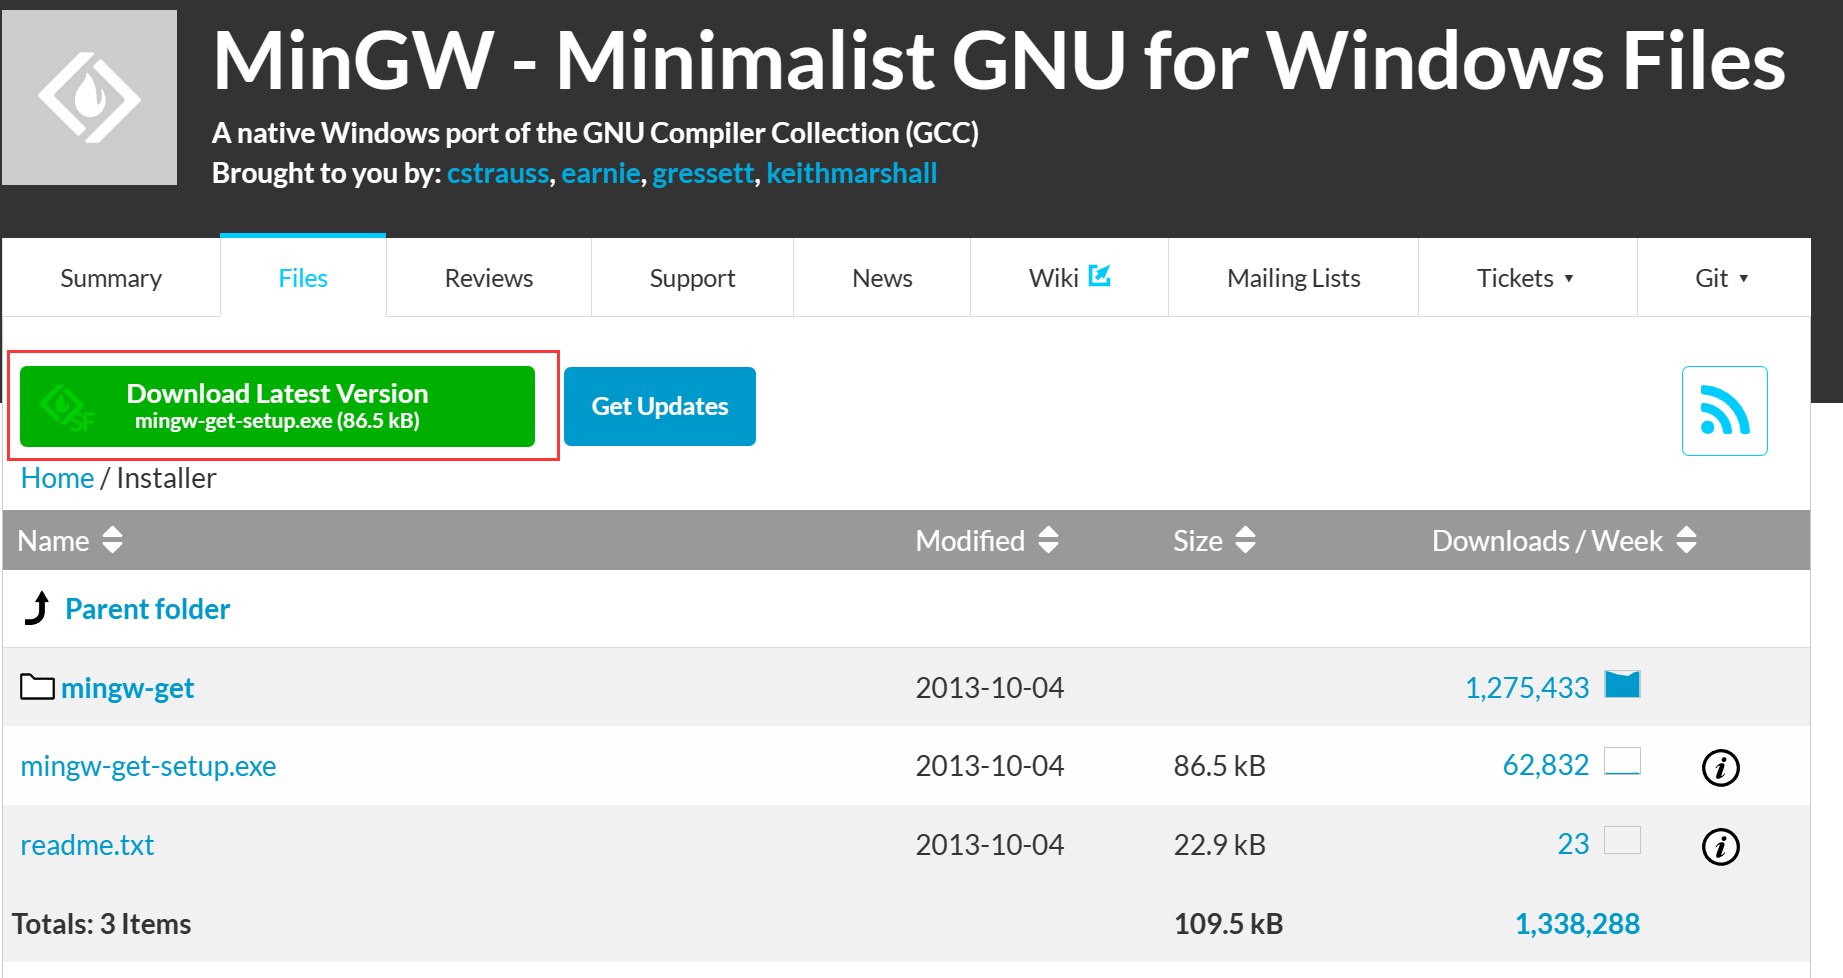This screenshot has width=1843, height=978.
Task: Click the MinGW project logo icon
Action: pos(90,98)
